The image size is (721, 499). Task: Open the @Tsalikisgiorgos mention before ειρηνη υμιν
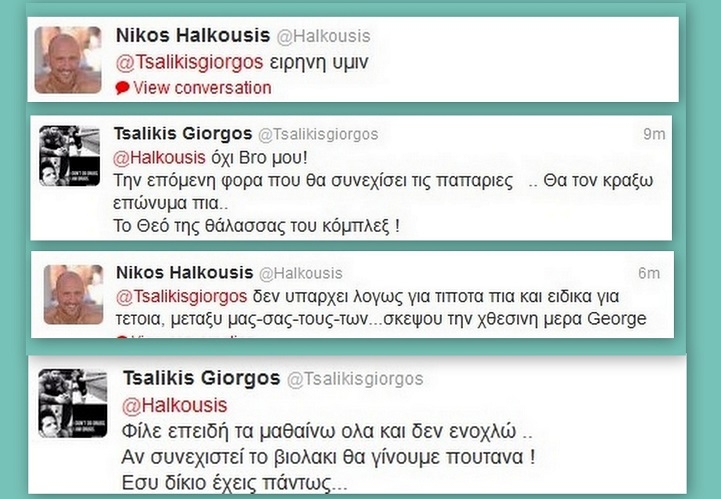pyautogui.click(x=189, y=62)
